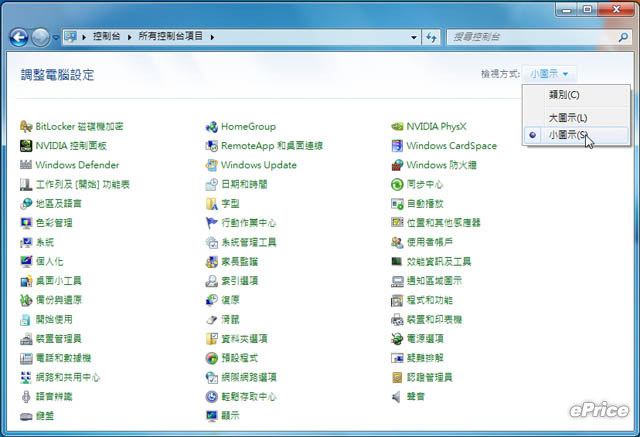Open the Windows CardSpace link
The height and width of the screenshot is (437, 640).
[451, 146]
